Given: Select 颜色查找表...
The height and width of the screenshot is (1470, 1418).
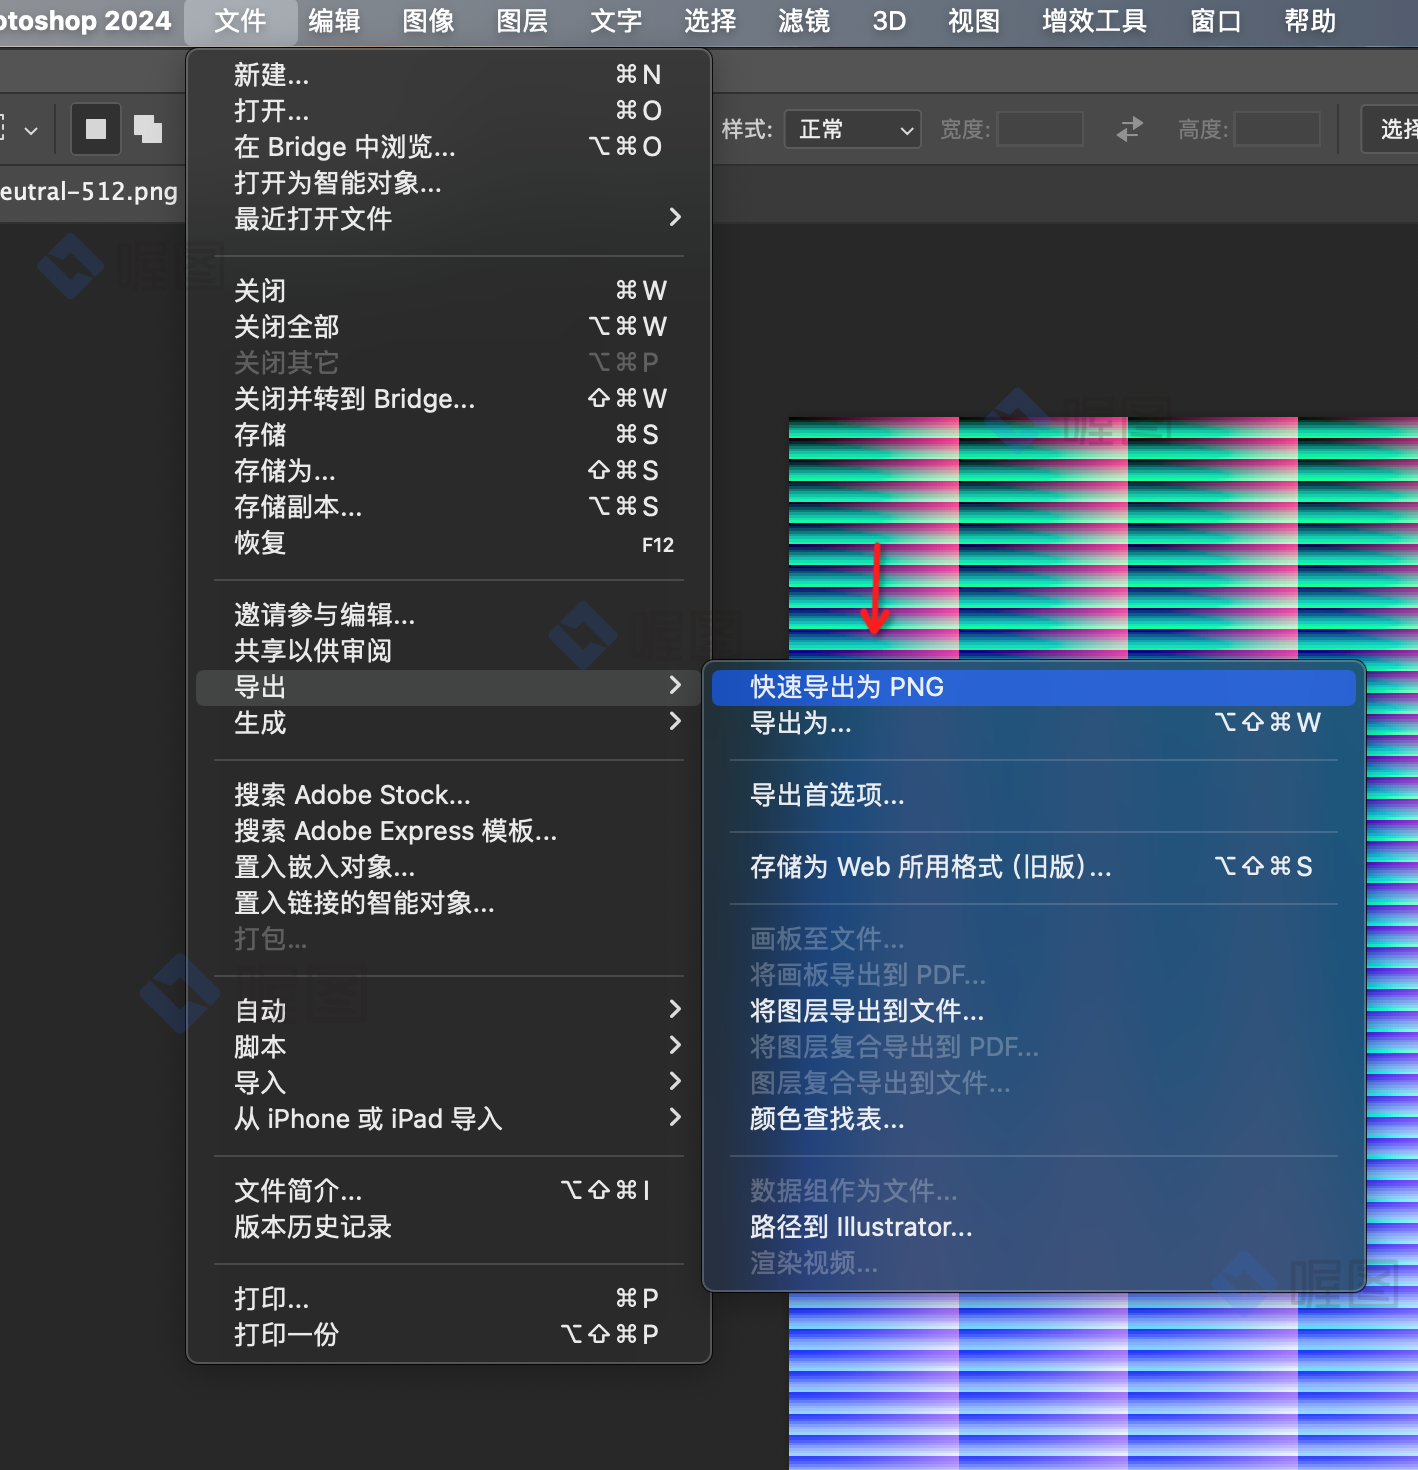Looking at the screenshot, I should [x=1034, y=1119].
